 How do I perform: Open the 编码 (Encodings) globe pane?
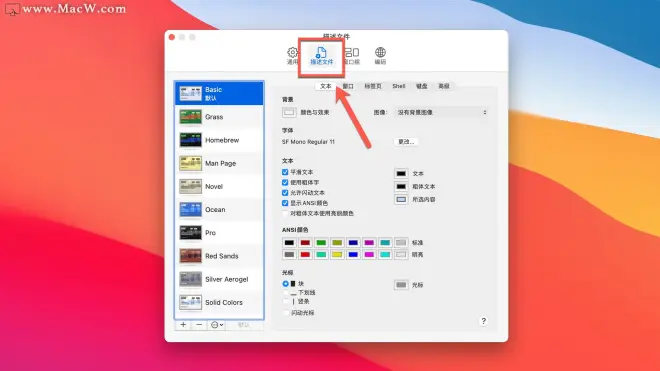click(x=380, y=56)
